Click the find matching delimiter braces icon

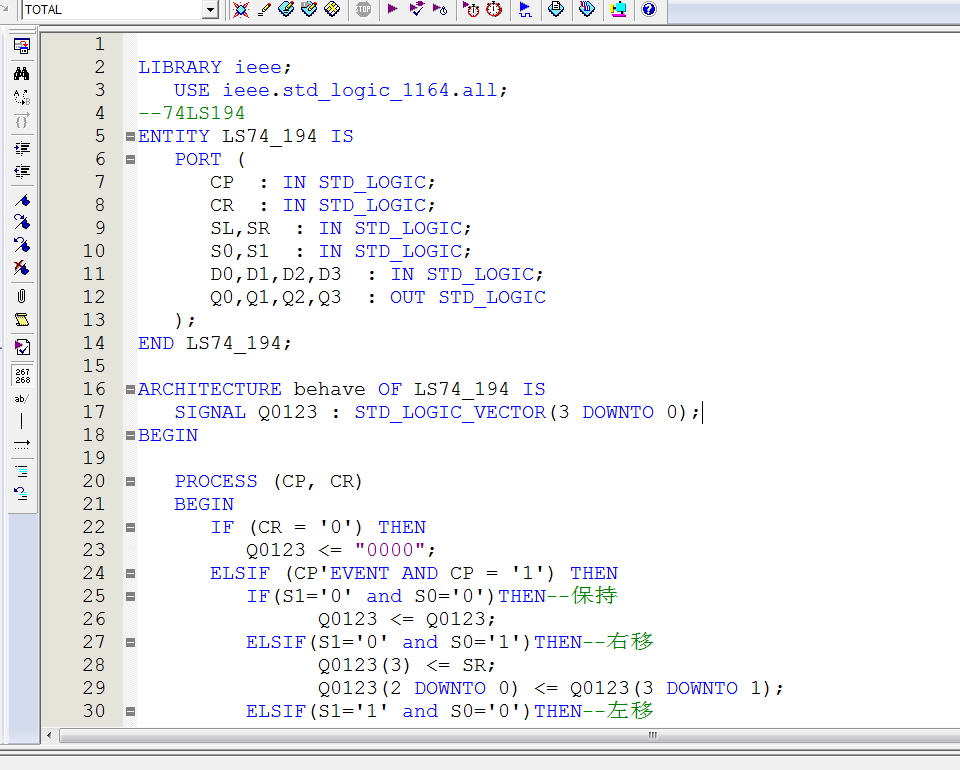[x=22, y=121]
